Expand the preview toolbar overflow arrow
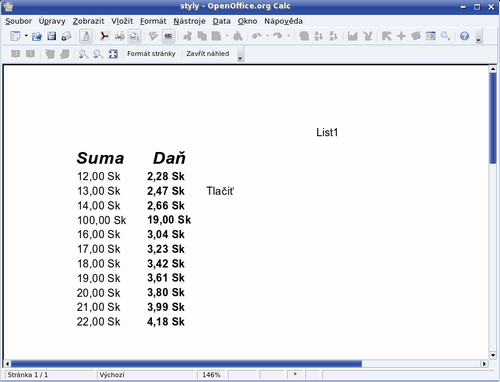500x382 pixels. 240,54
